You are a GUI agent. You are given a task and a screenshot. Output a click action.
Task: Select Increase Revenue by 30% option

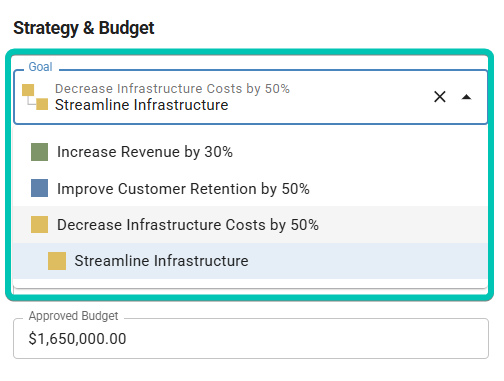point(250,152)
